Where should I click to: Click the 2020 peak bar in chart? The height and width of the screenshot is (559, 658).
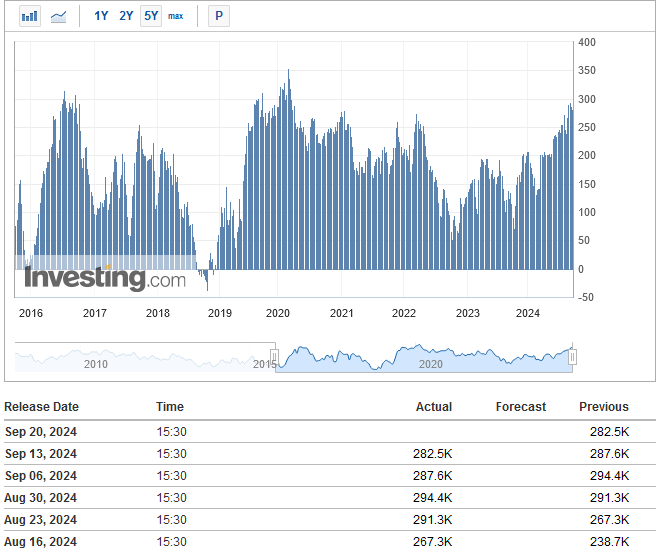tap(288, 169)
